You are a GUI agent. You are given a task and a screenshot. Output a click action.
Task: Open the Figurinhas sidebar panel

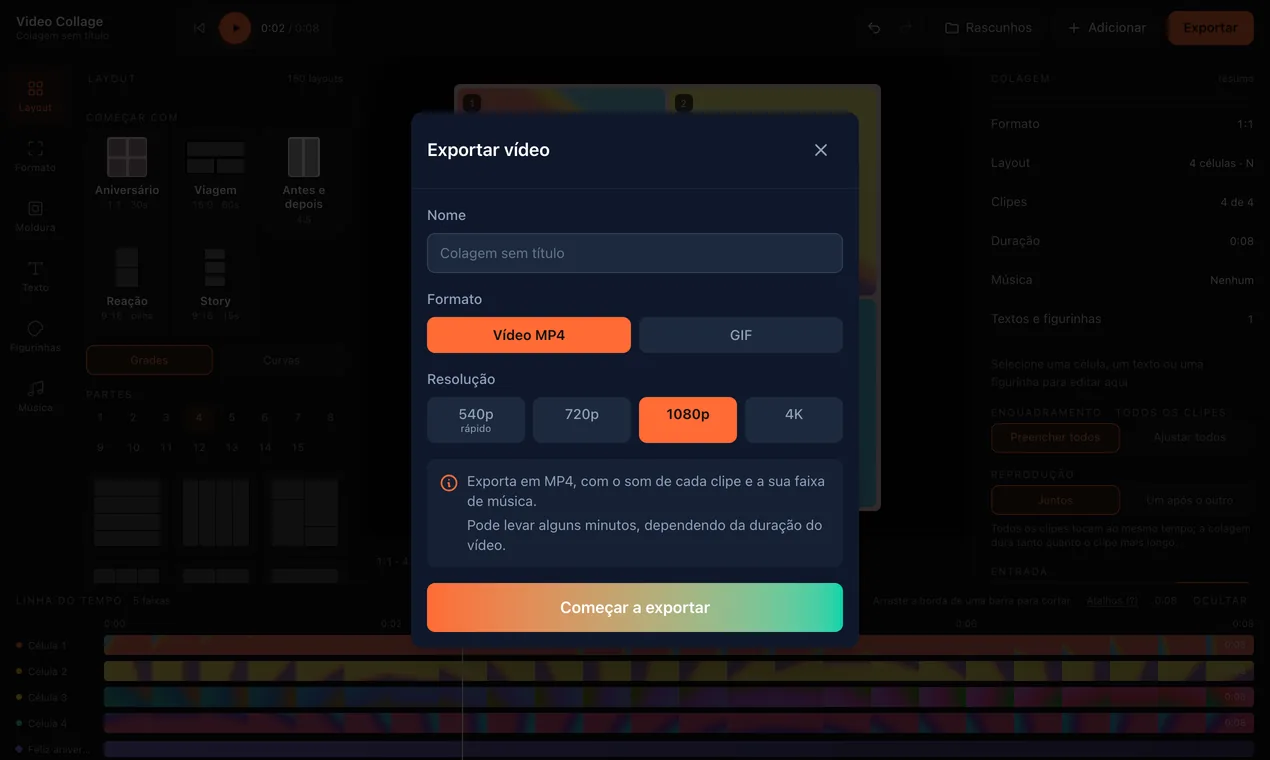(36, 336)
